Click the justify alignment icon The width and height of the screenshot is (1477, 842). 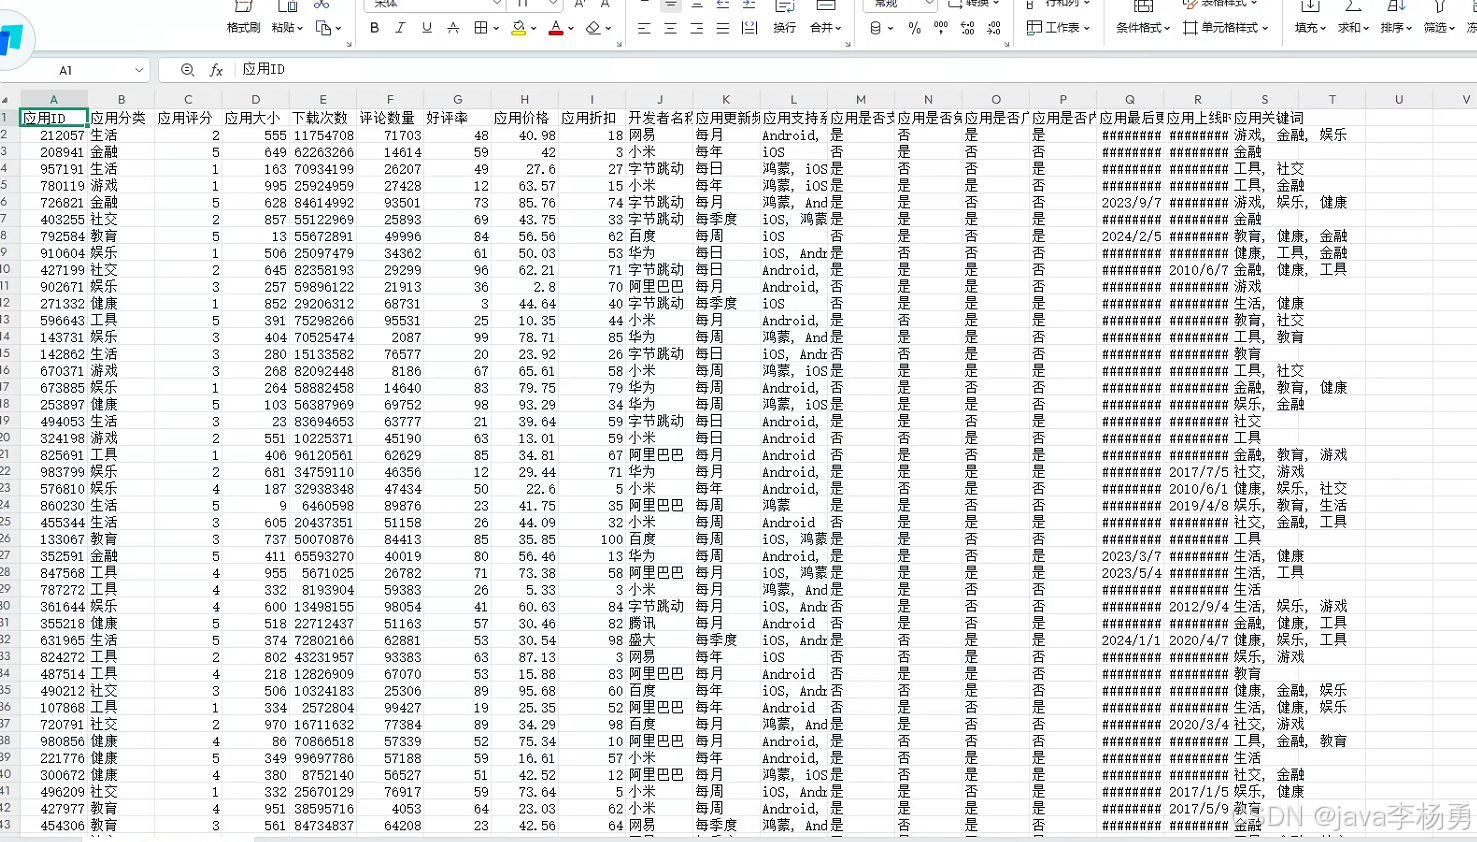click(723, 28)
